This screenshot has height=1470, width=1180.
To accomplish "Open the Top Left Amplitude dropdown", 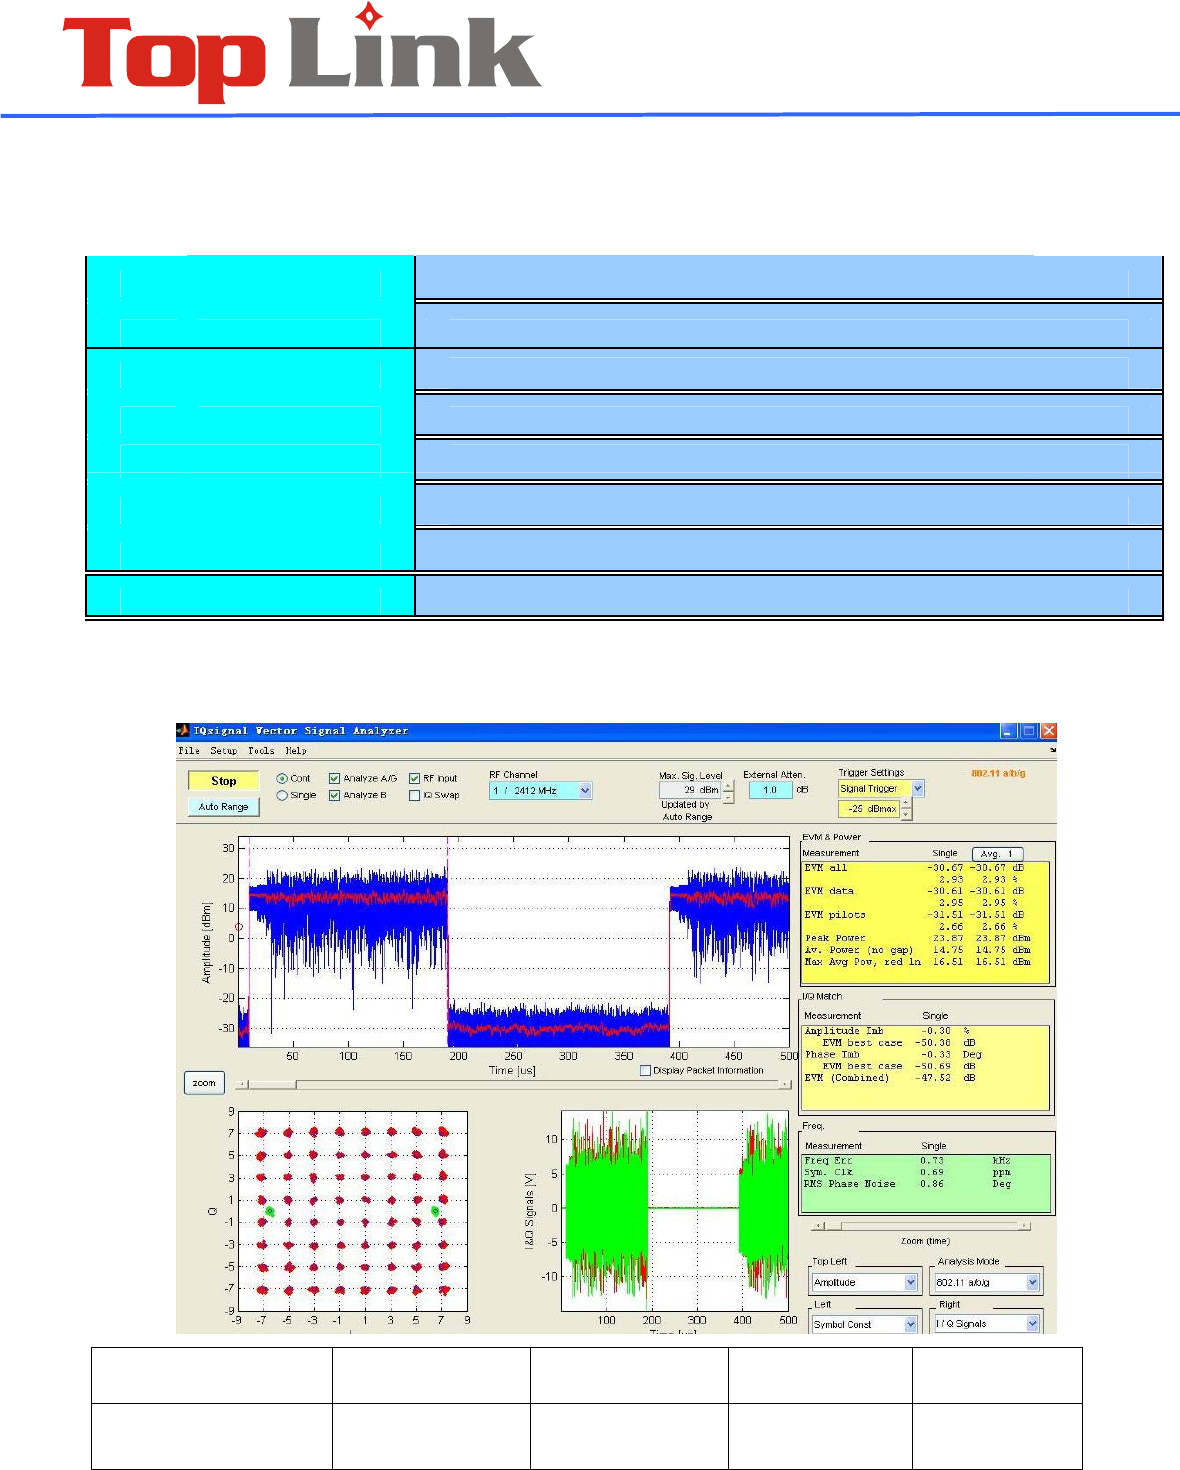I will [865, 1282].
